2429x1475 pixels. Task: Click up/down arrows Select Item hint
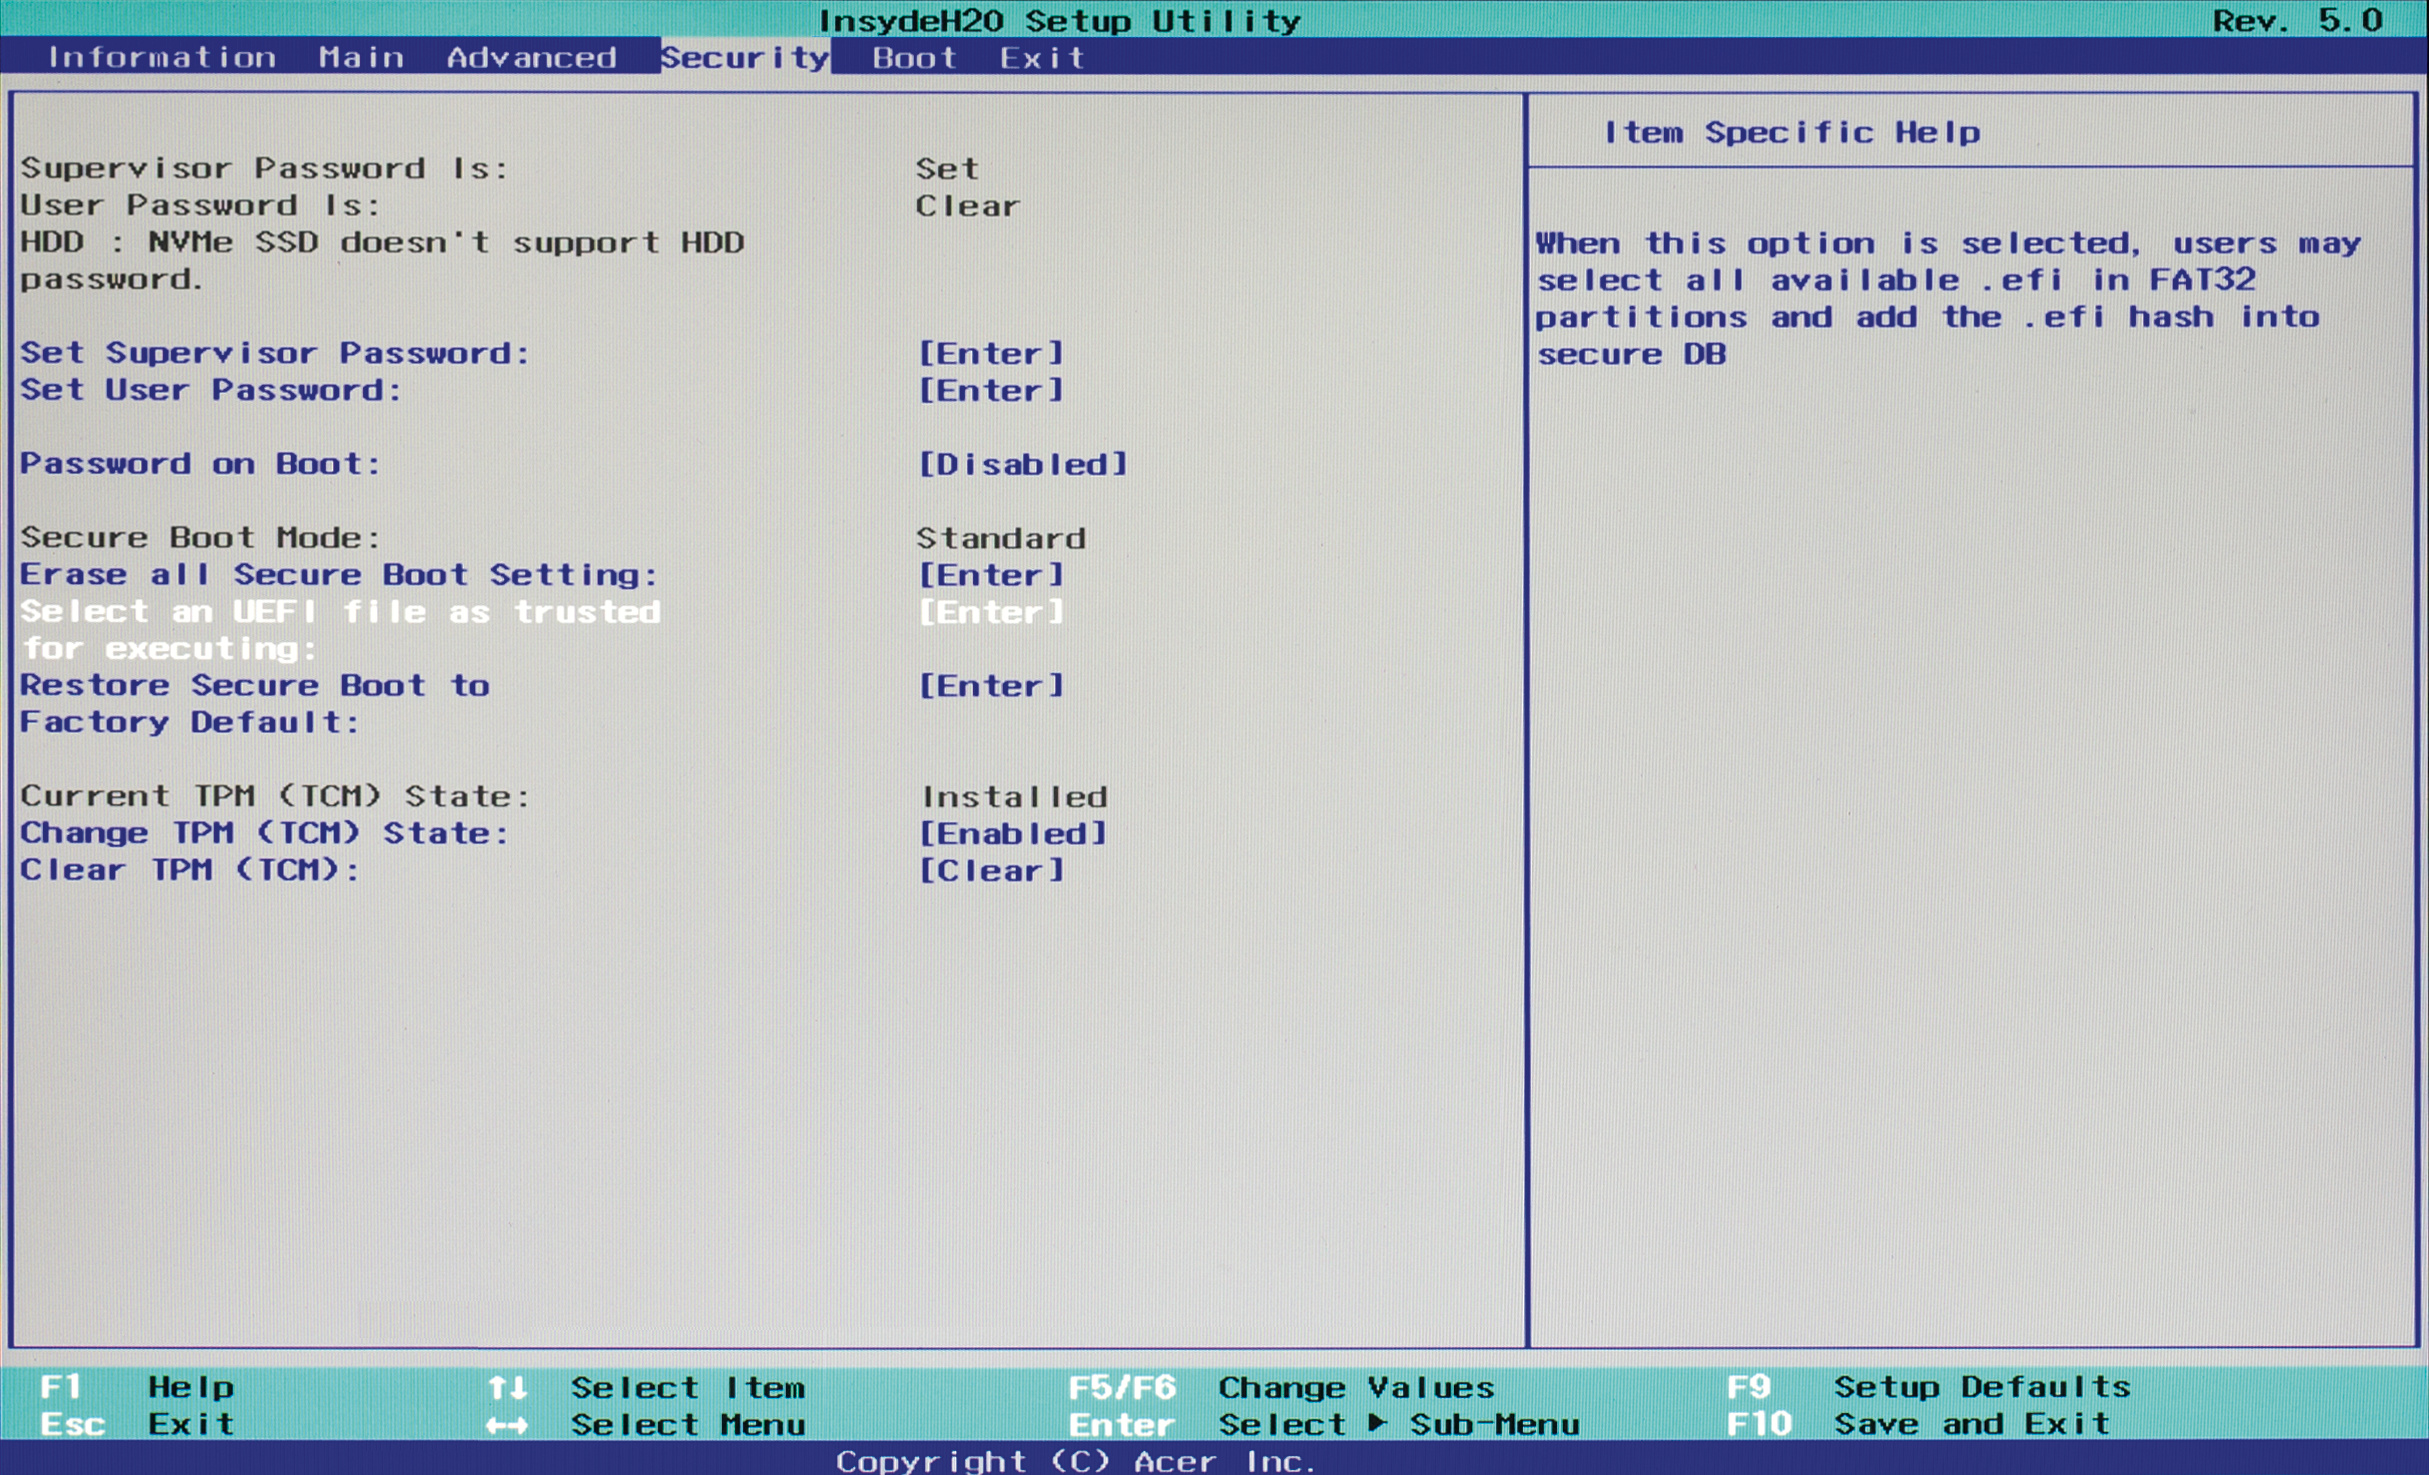click(x=646, y=1387)
